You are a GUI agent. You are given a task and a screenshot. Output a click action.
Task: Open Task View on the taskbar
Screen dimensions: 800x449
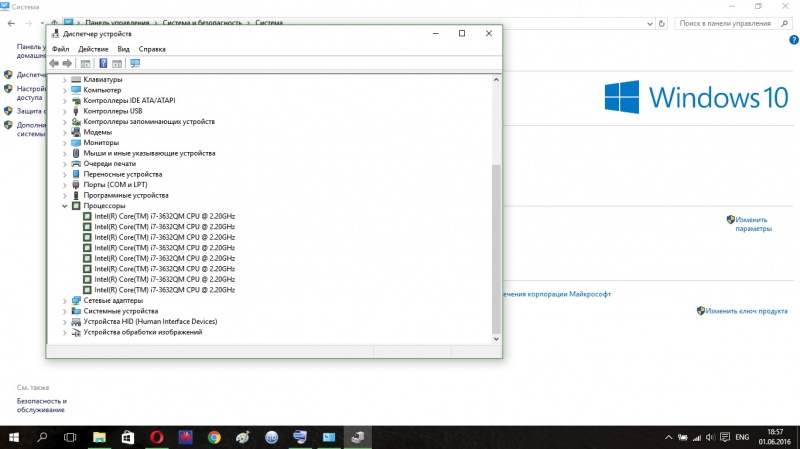[70, 437]
